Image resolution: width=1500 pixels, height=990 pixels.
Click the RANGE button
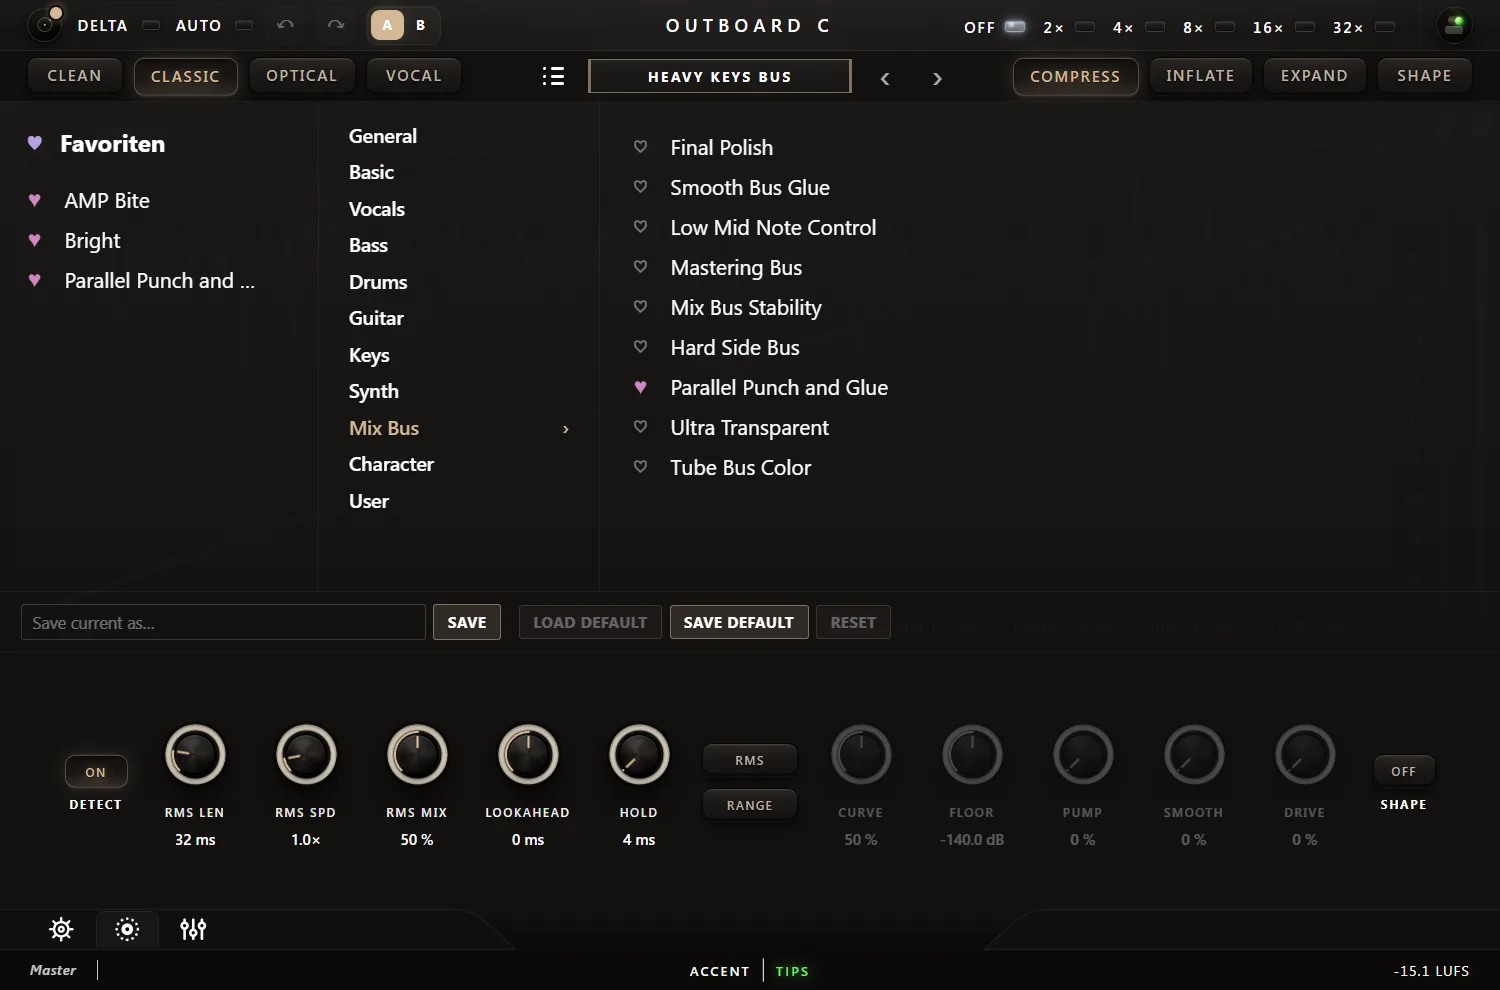[x=750, y=805]
